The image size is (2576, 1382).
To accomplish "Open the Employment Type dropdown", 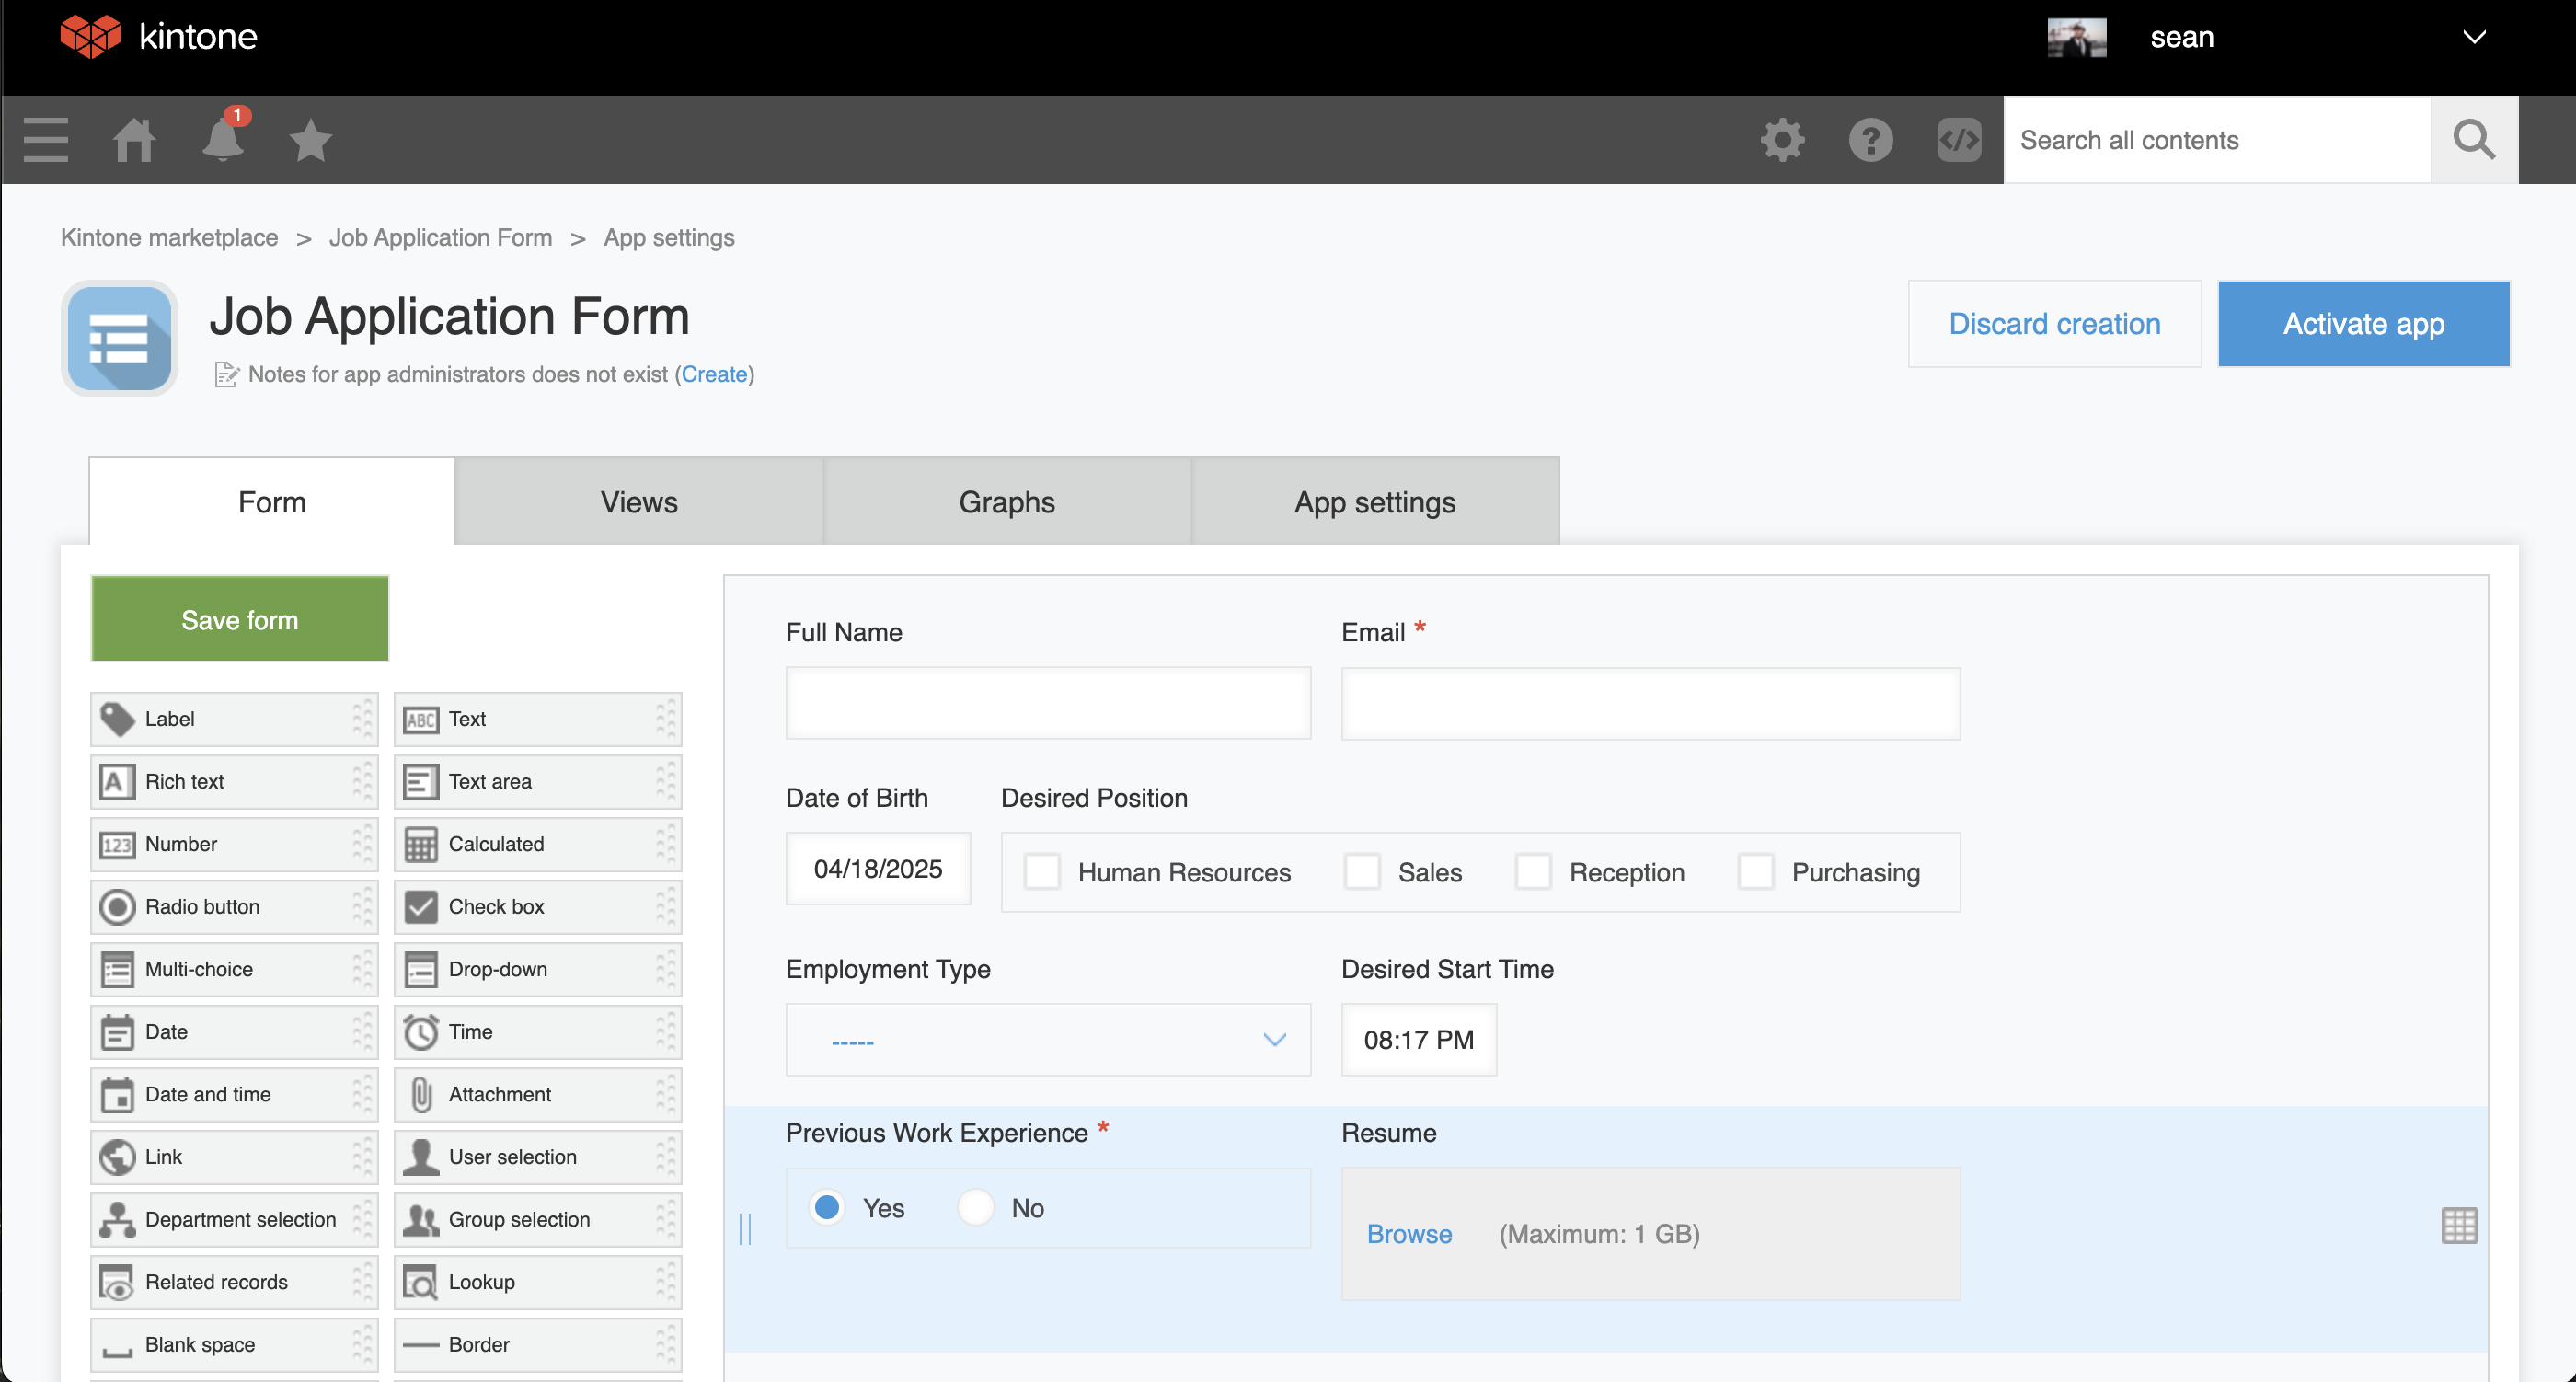I will click(x=1047, y=1040).
